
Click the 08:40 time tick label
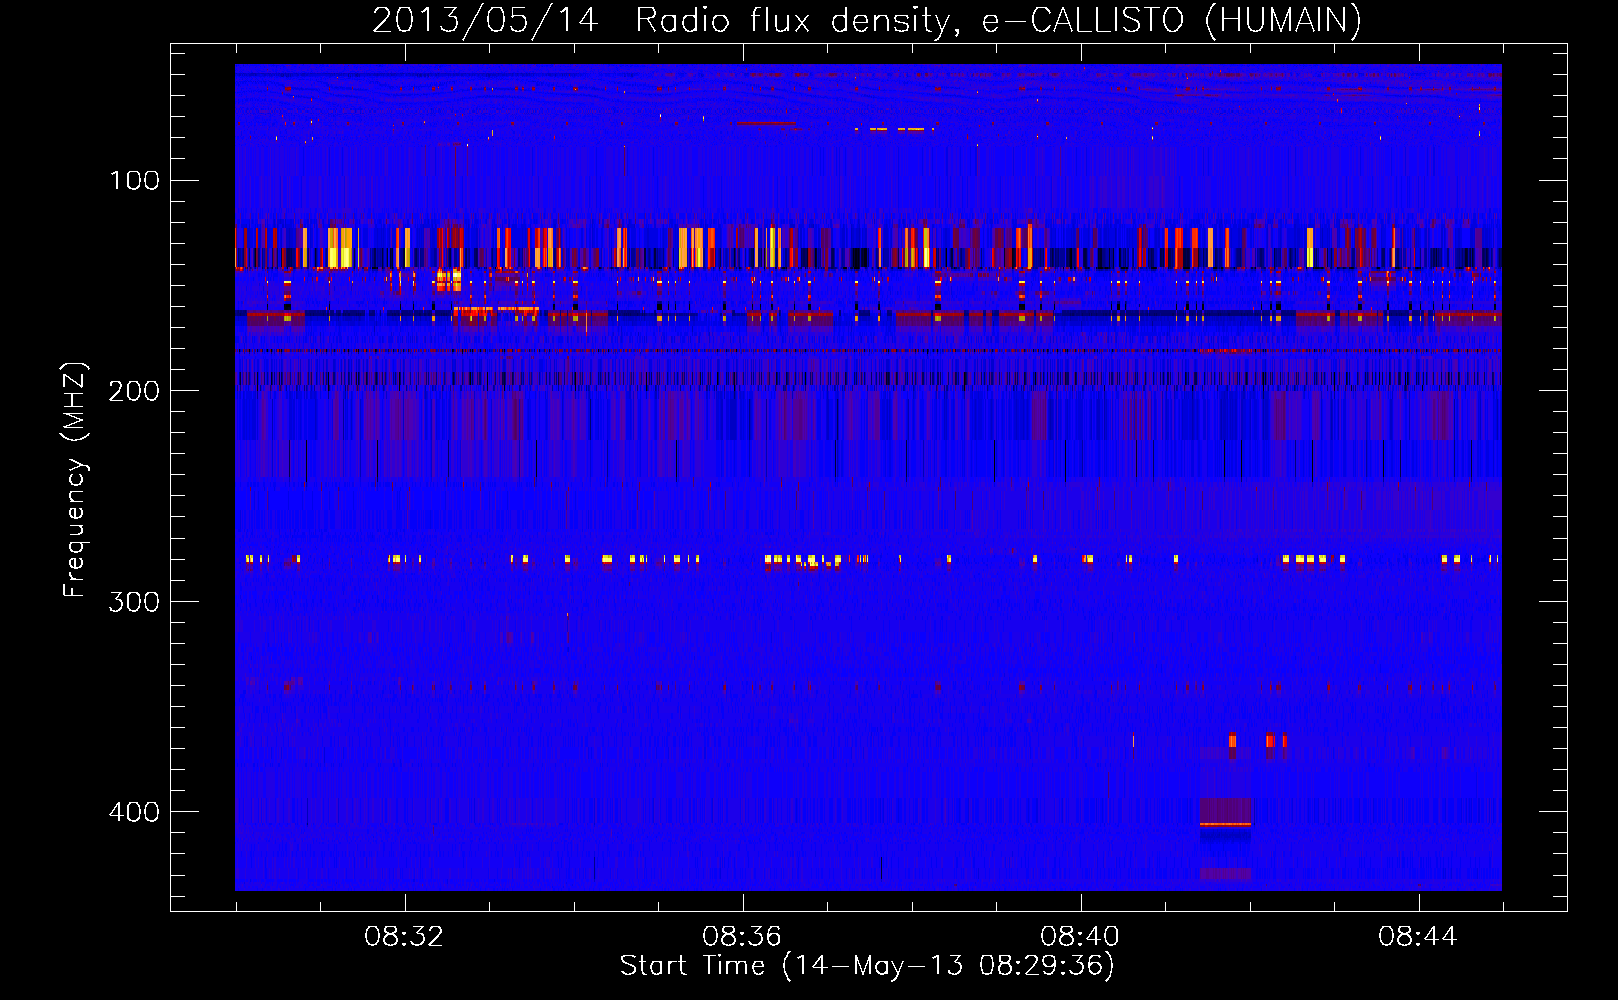click(1080, 937)
